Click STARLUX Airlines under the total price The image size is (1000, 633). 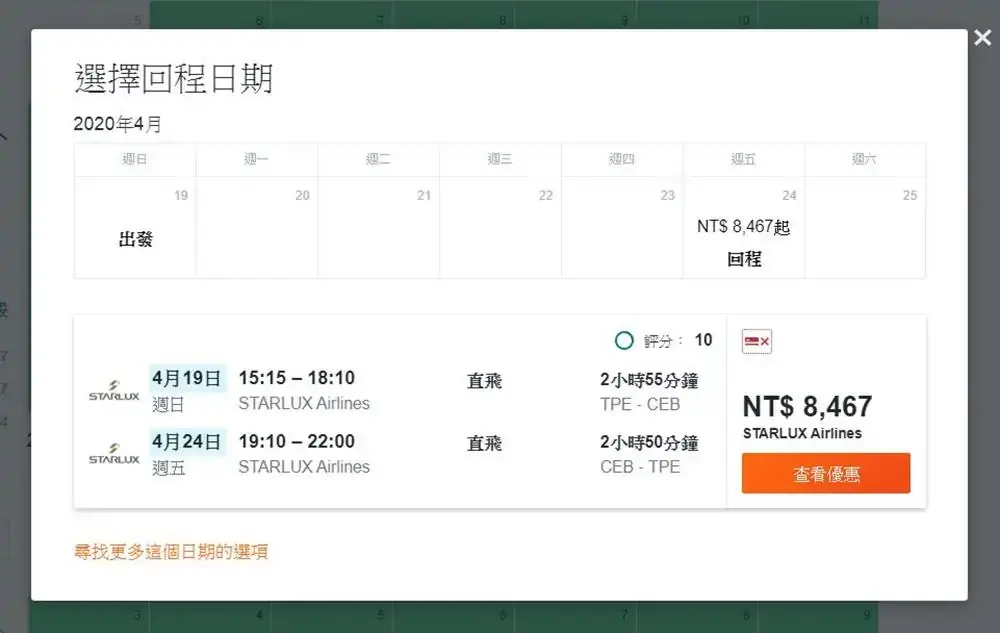coord(802,433)
